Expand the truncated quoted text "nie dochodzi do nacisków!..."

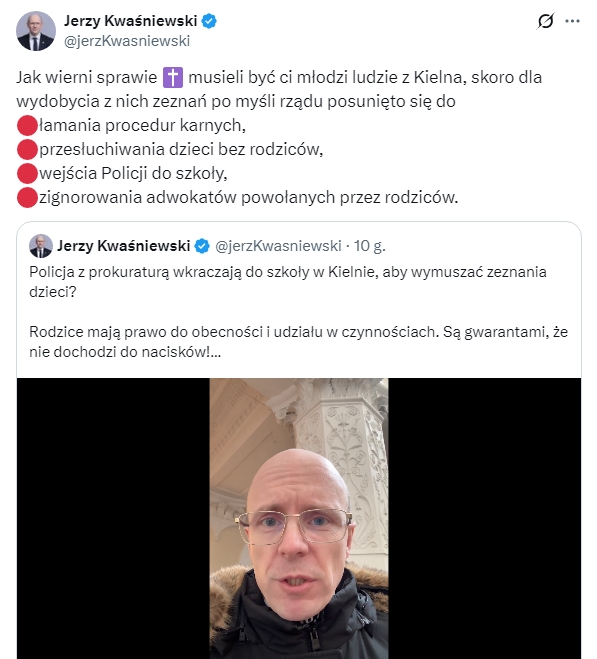(125, 352)
